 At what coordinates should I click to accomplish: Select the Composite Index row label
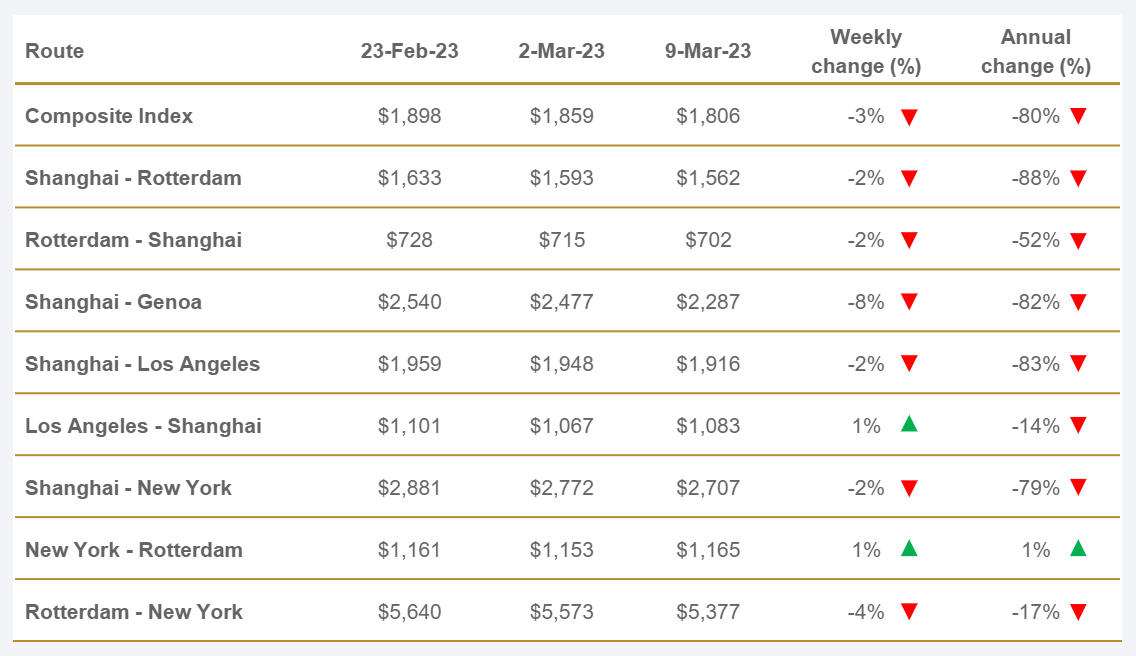(x=109, y=116)
